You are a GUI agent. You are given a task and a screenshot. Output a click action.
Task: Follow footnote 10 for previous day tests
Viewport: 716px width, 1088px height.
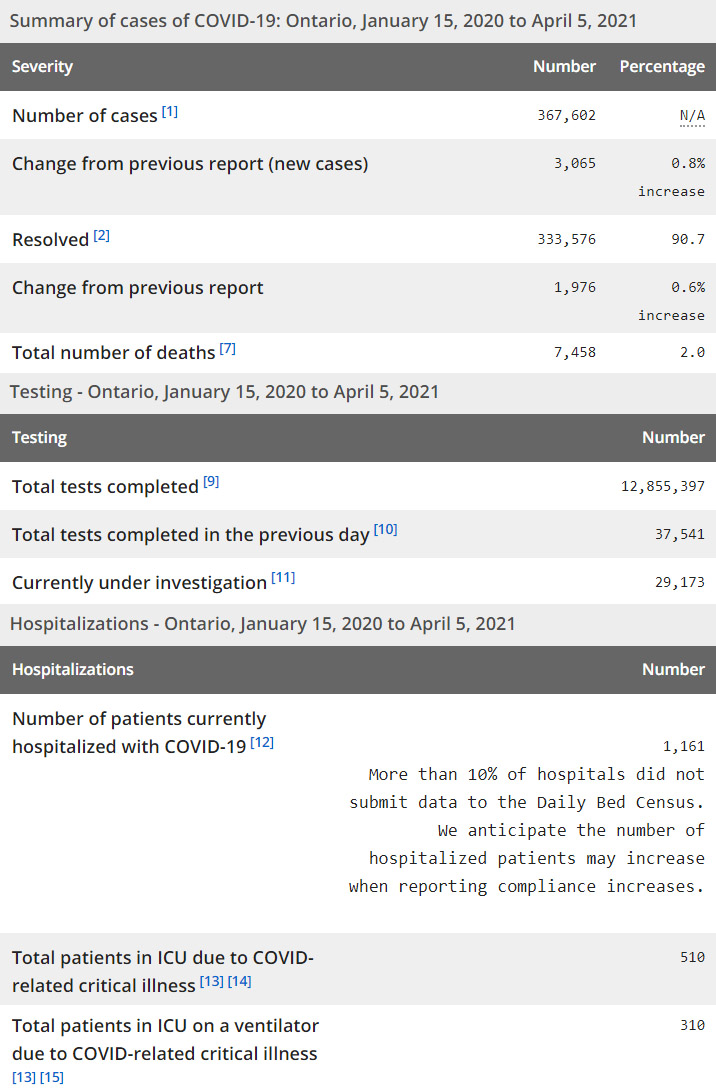click(385, 529)
